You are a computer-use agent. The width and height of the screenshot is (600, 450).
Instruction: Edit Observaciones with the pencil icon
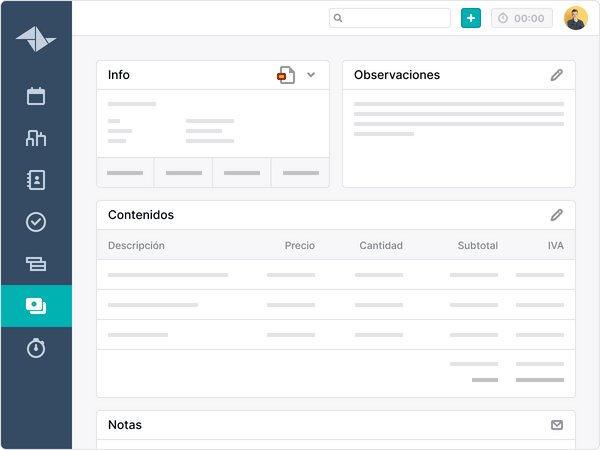click(557, 75)
